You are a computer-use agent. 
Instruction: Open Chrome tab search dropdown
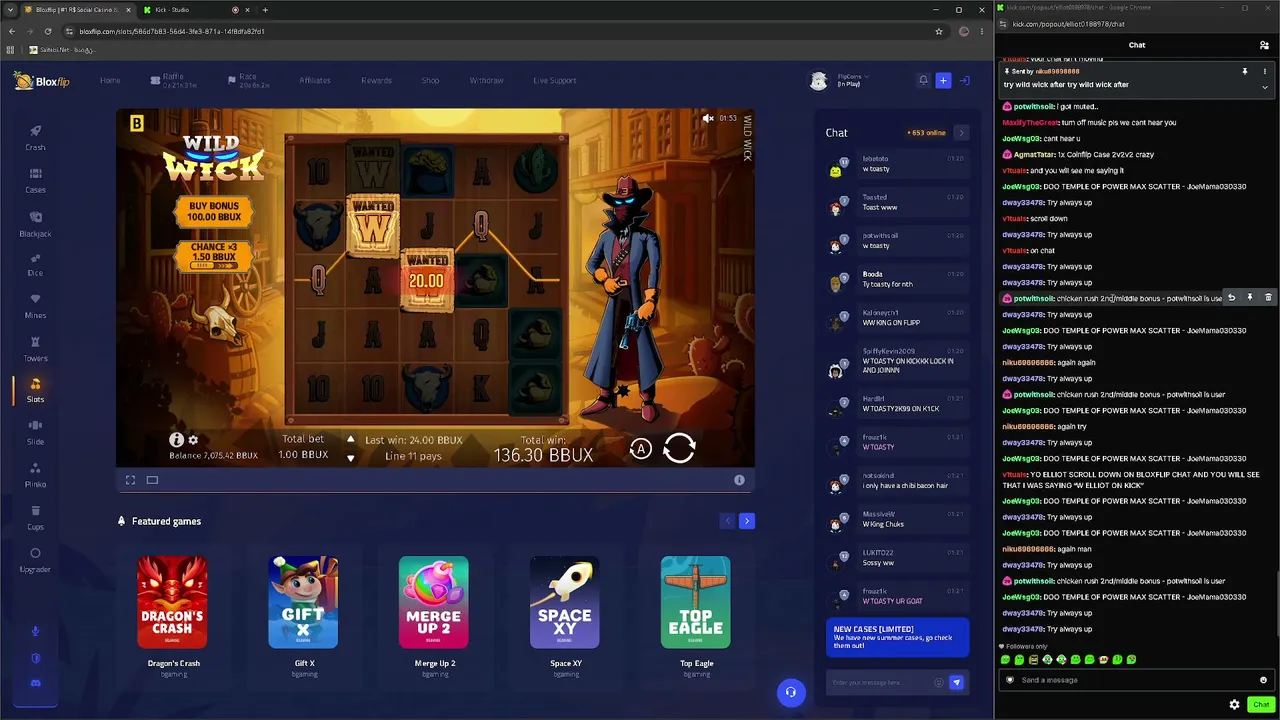coord(10,10)
